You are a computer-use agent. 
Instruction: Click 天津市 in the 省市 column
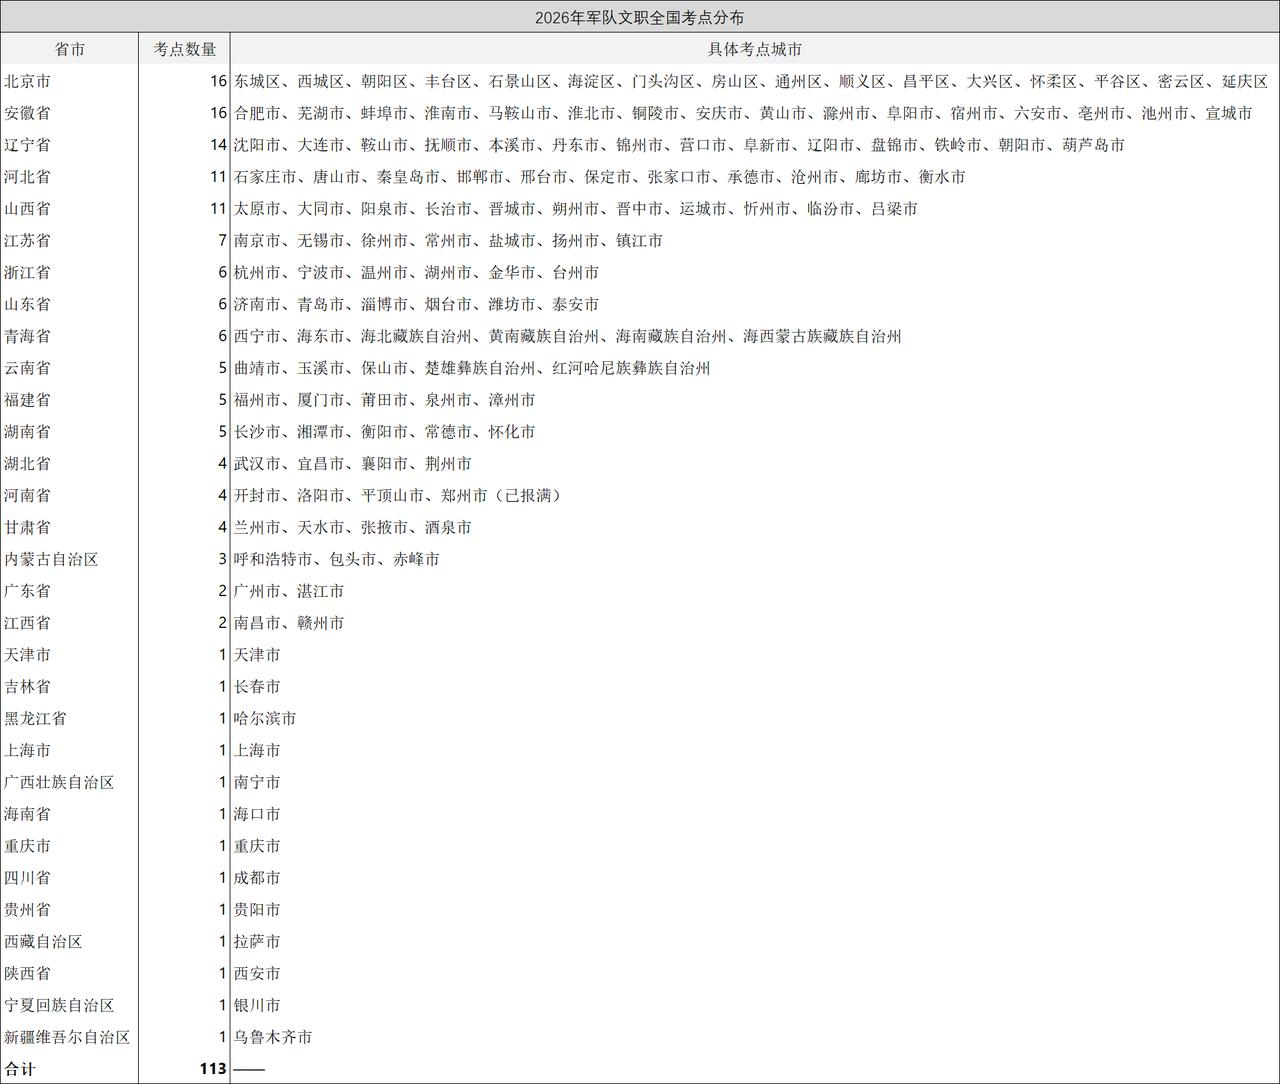click(27, 655)
